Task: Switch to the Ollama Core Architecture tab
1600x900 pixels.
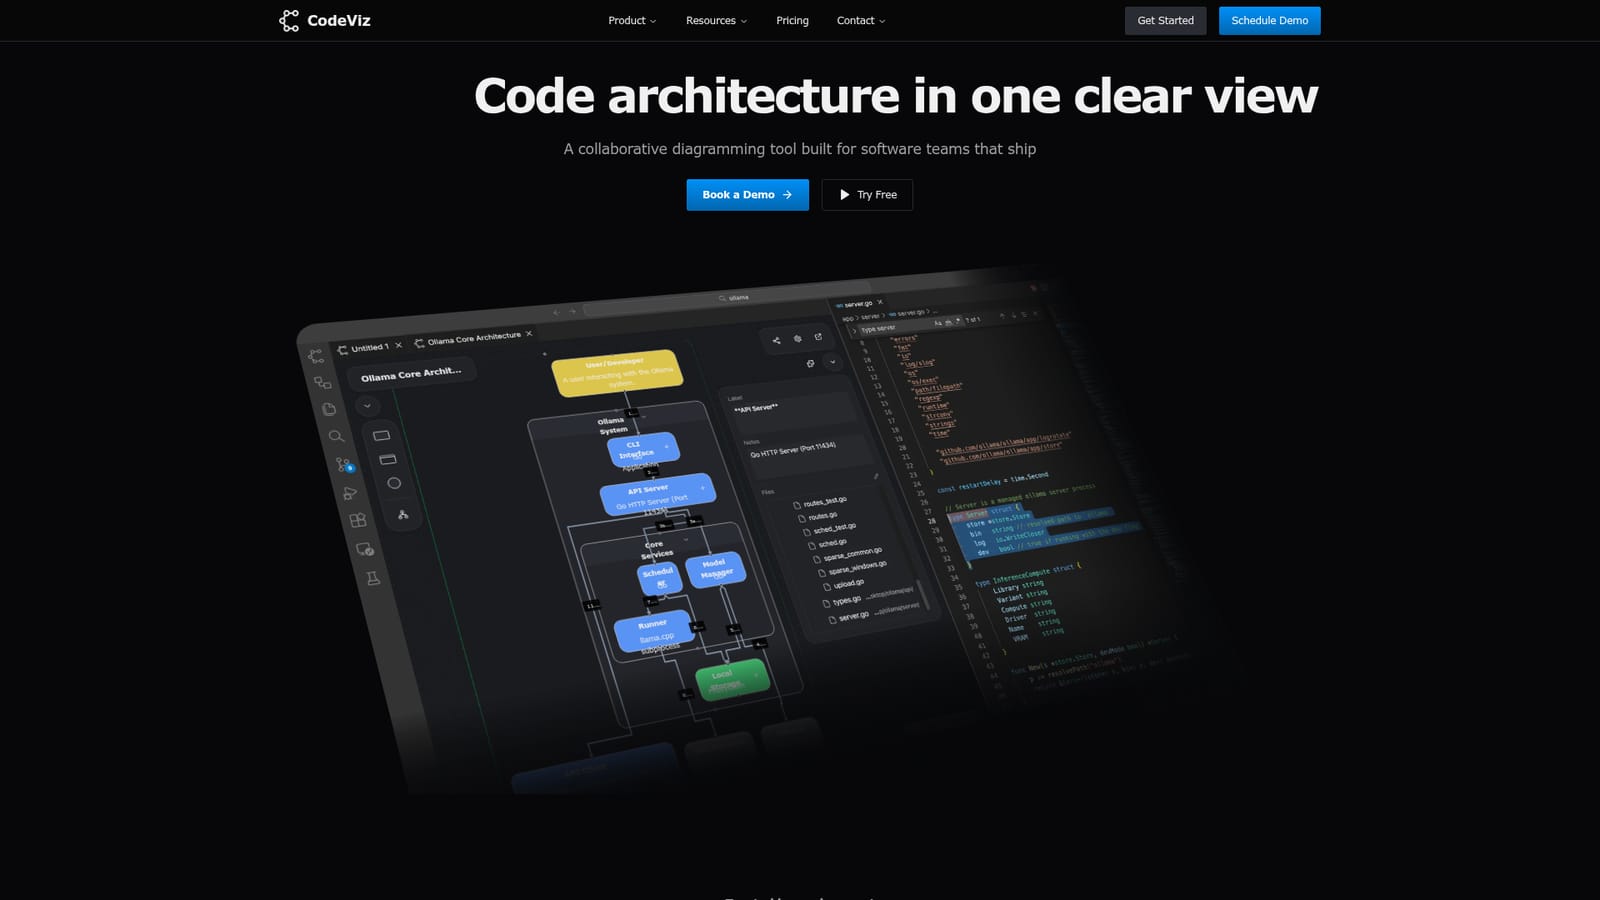Action: [x=474, y=338]
